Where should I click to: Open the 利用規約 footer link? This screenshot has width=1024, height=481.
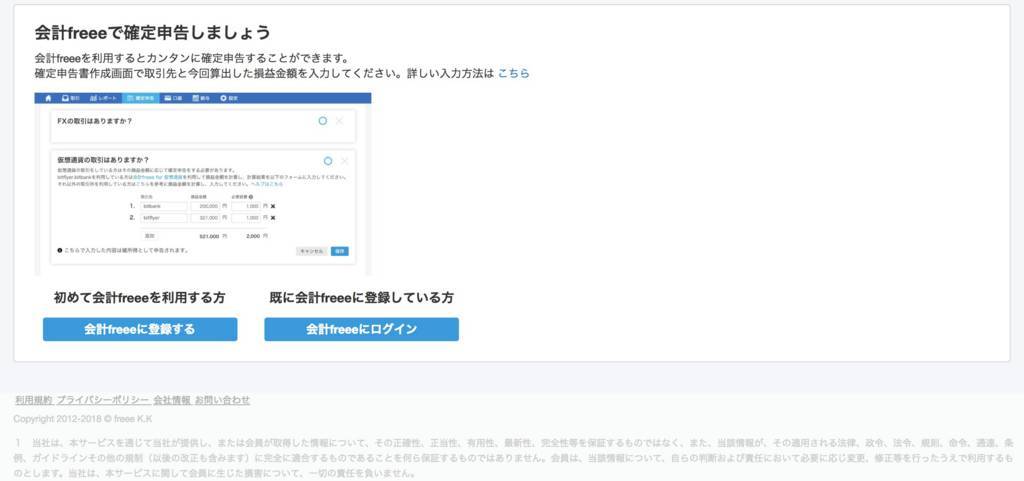point(34,400)
